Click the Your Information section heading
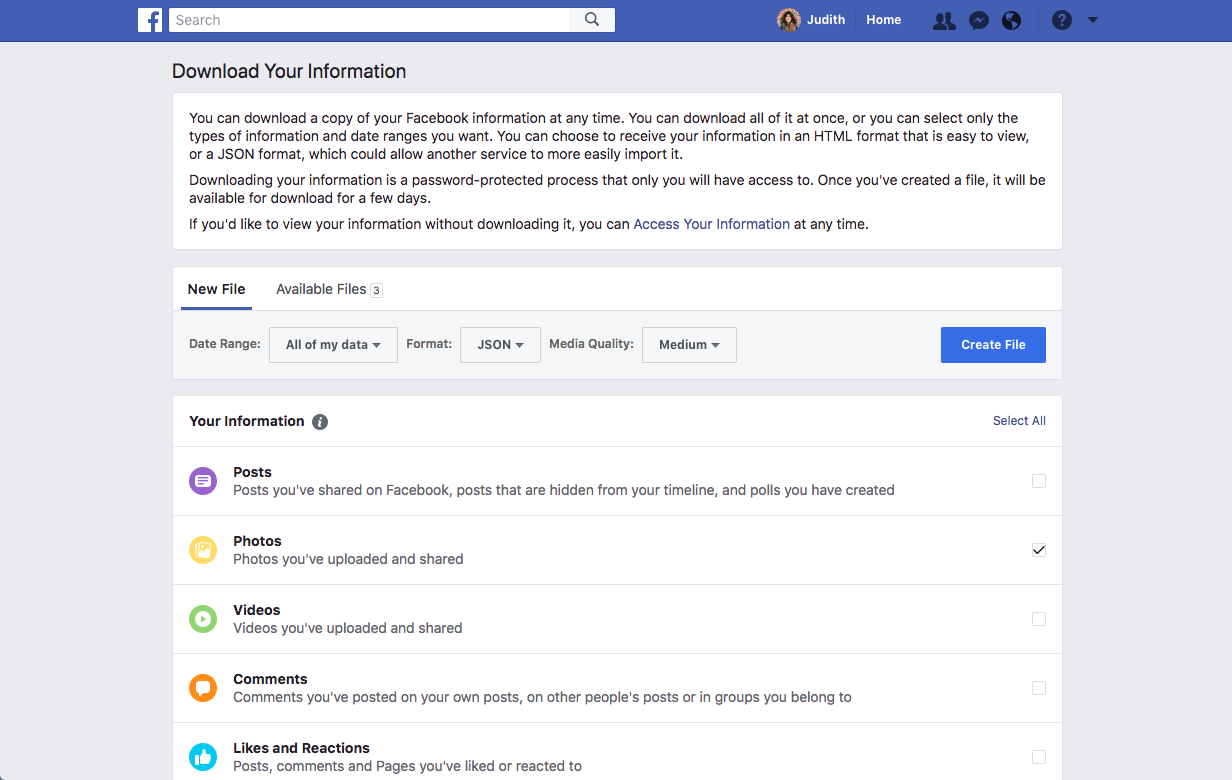 tap(247, 421)
